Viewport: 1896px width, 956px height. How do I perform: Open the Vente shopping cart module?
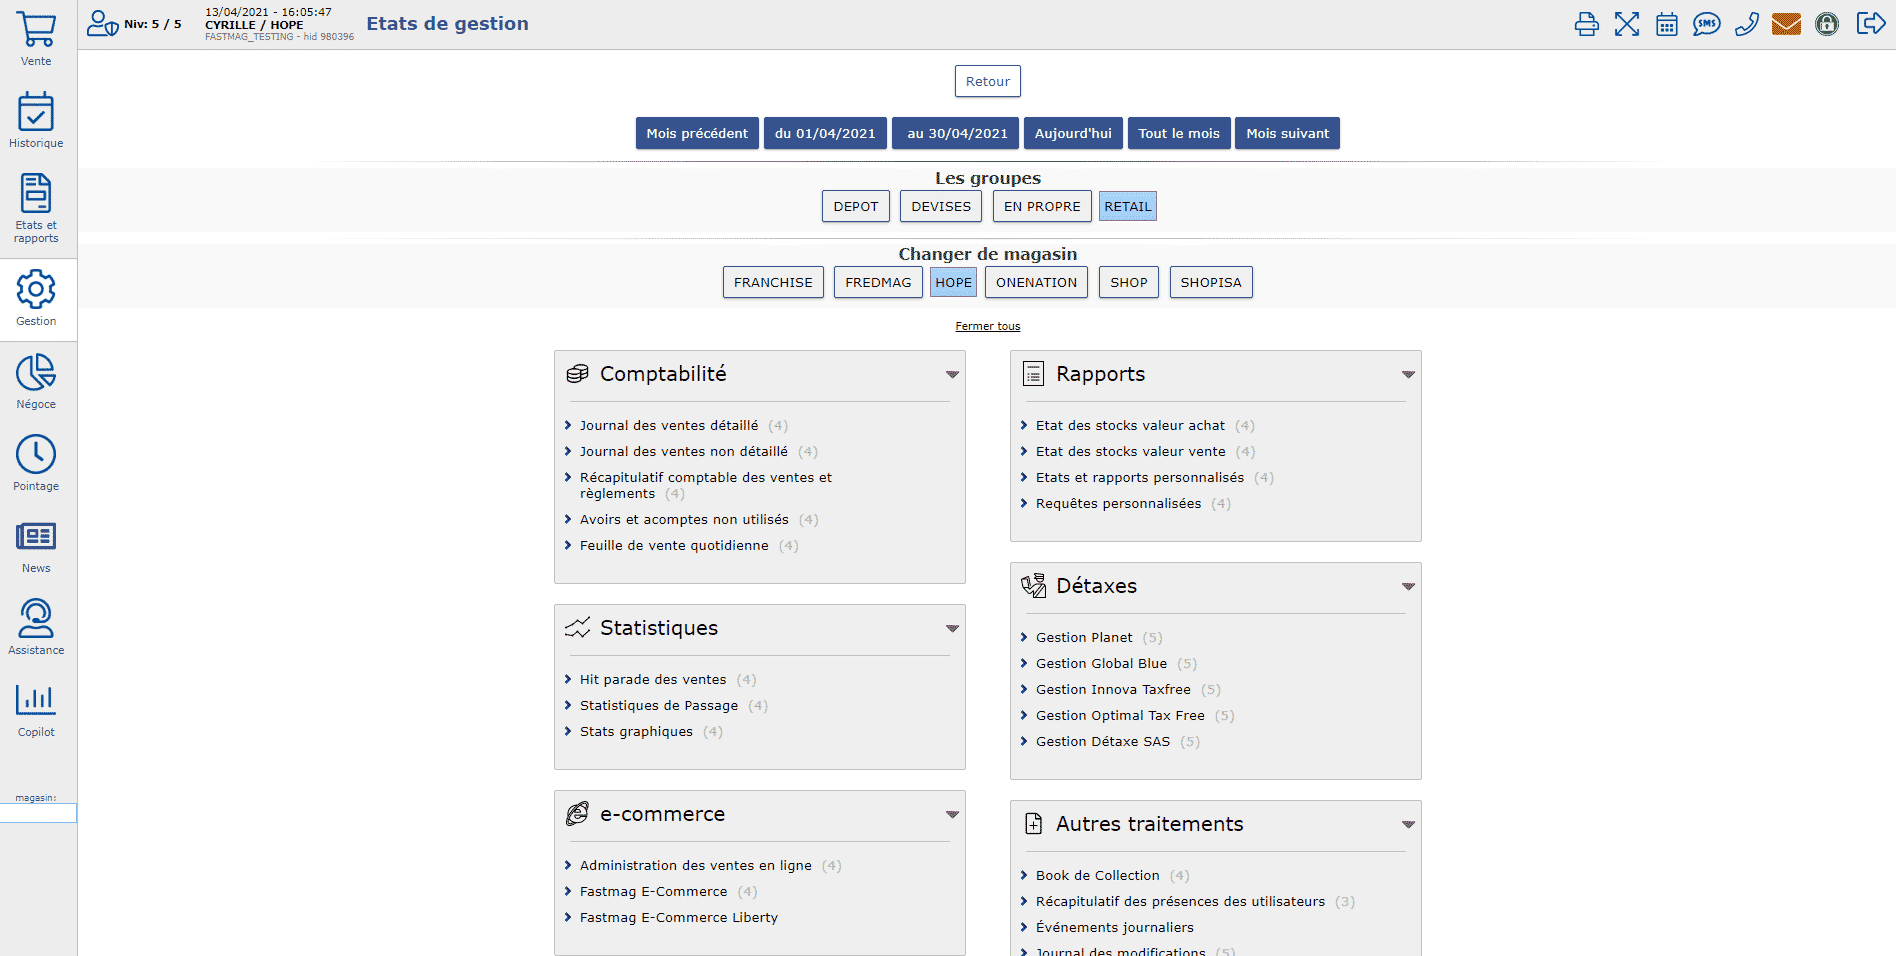(x=36, y=39)
